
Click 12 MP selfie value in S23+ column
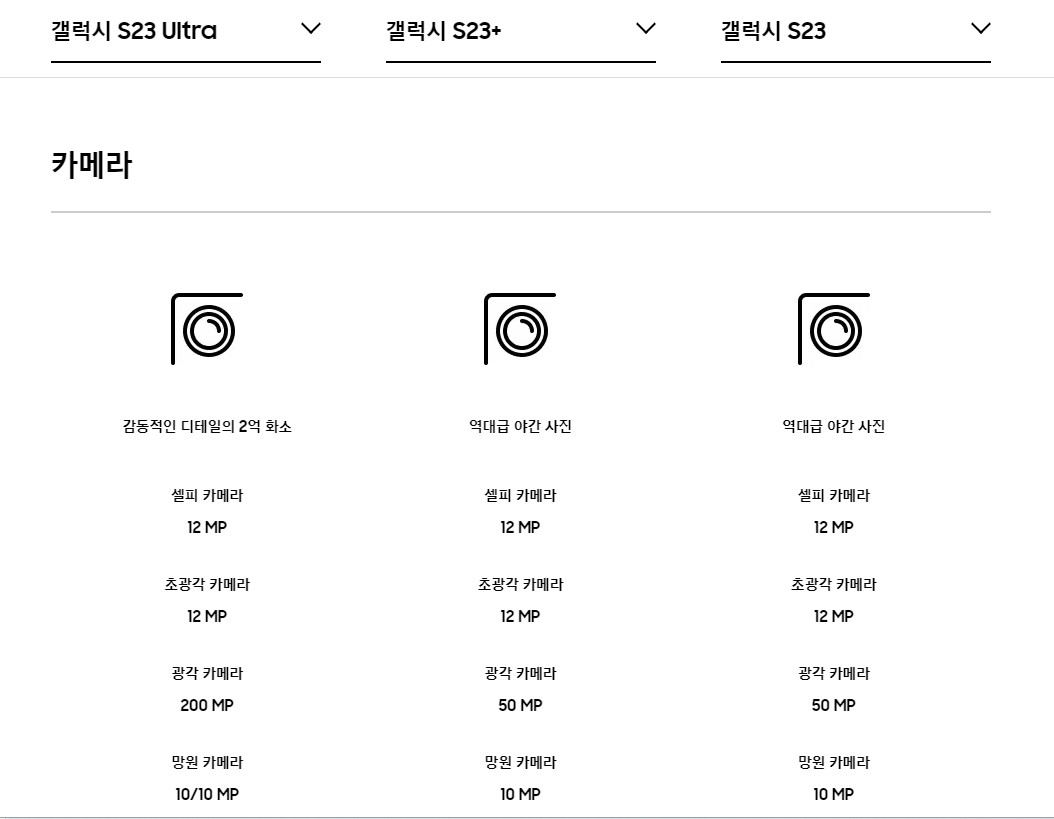pos(520,527)
